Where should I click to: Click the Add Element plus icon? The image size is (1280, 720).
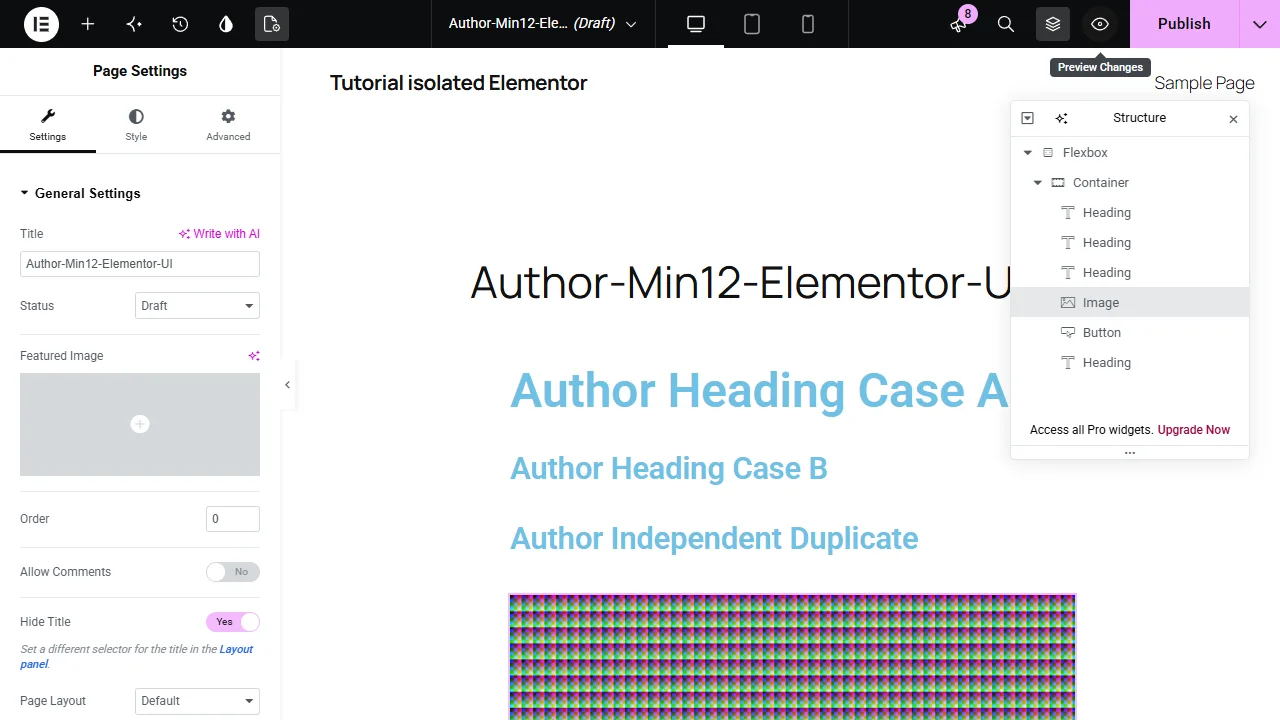88,24
